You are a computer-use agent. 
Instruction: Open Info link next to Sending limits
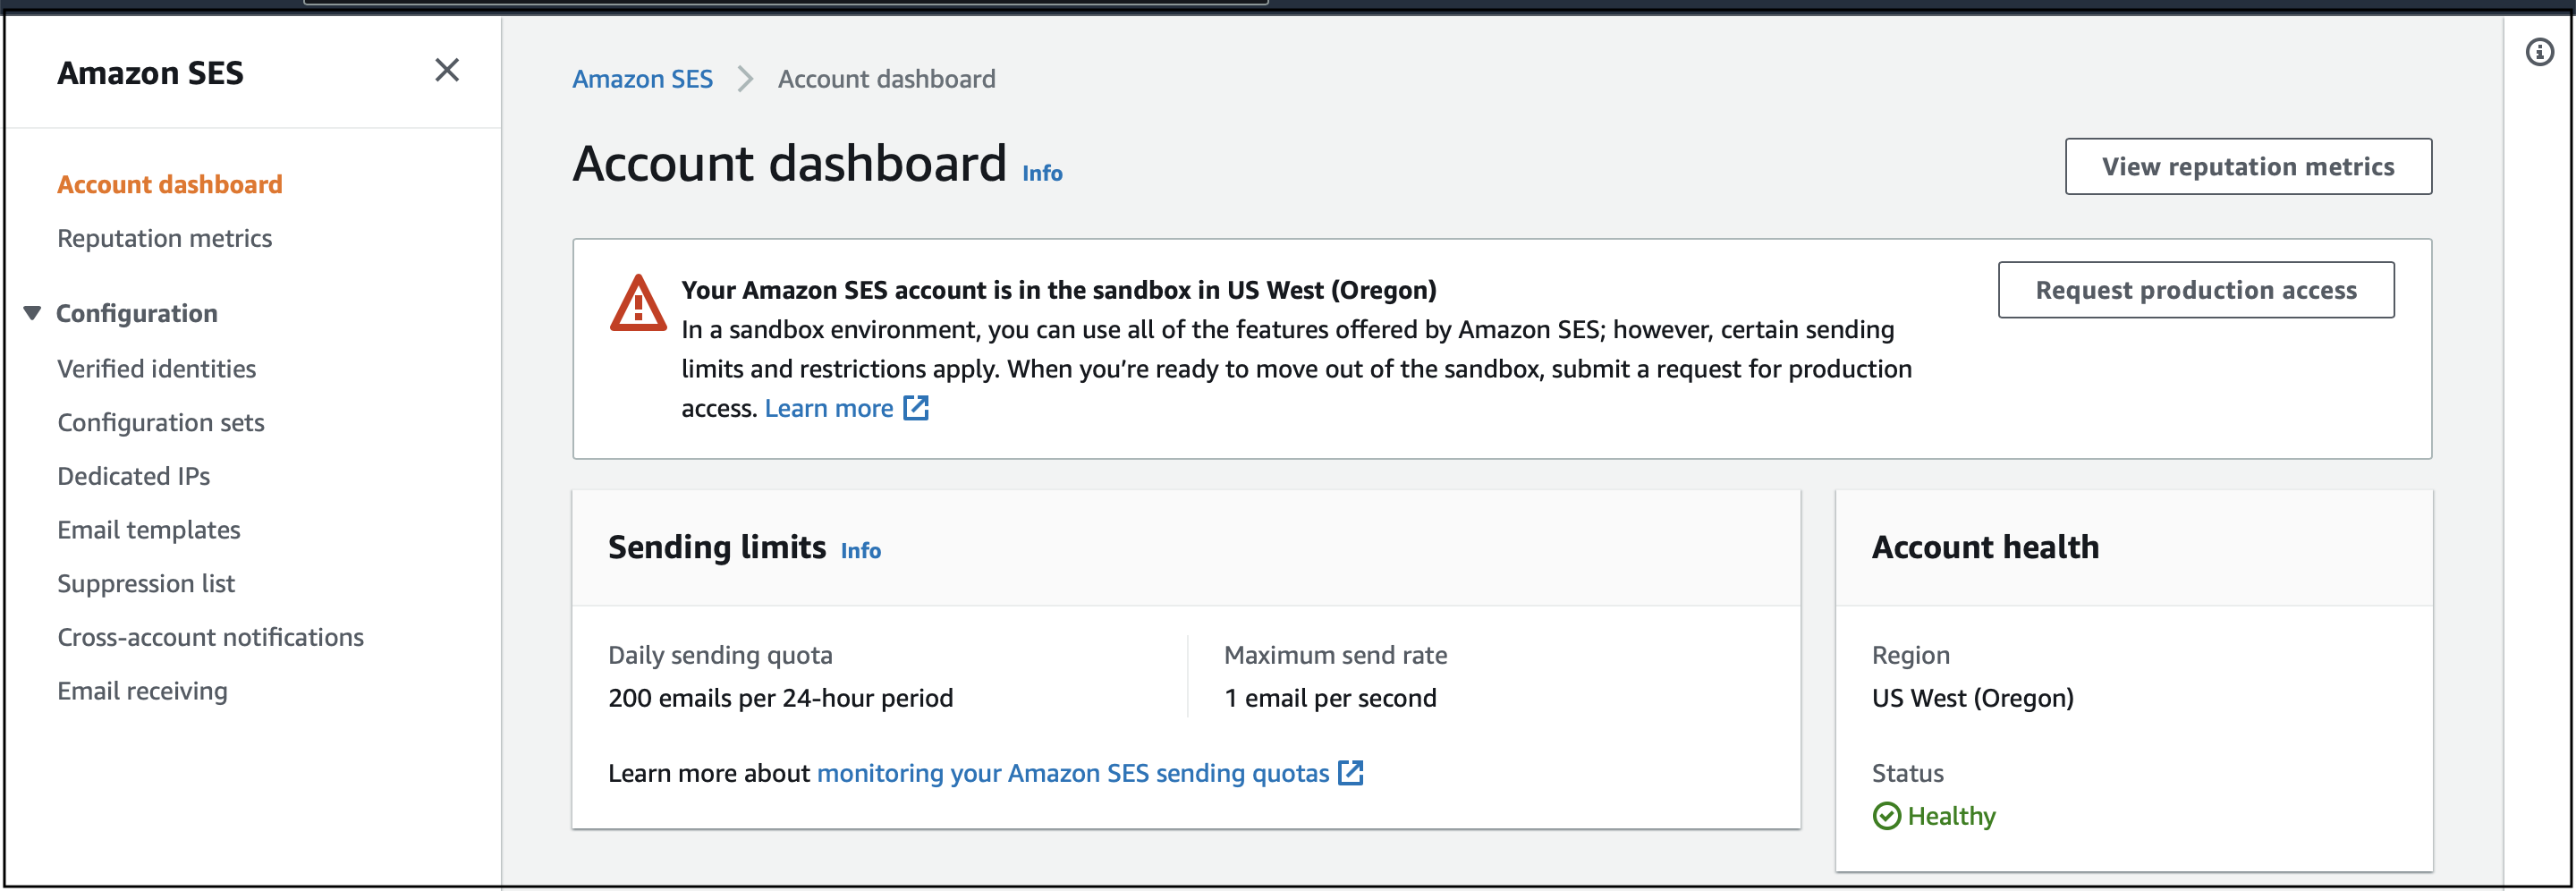click(x=860, y=551)
